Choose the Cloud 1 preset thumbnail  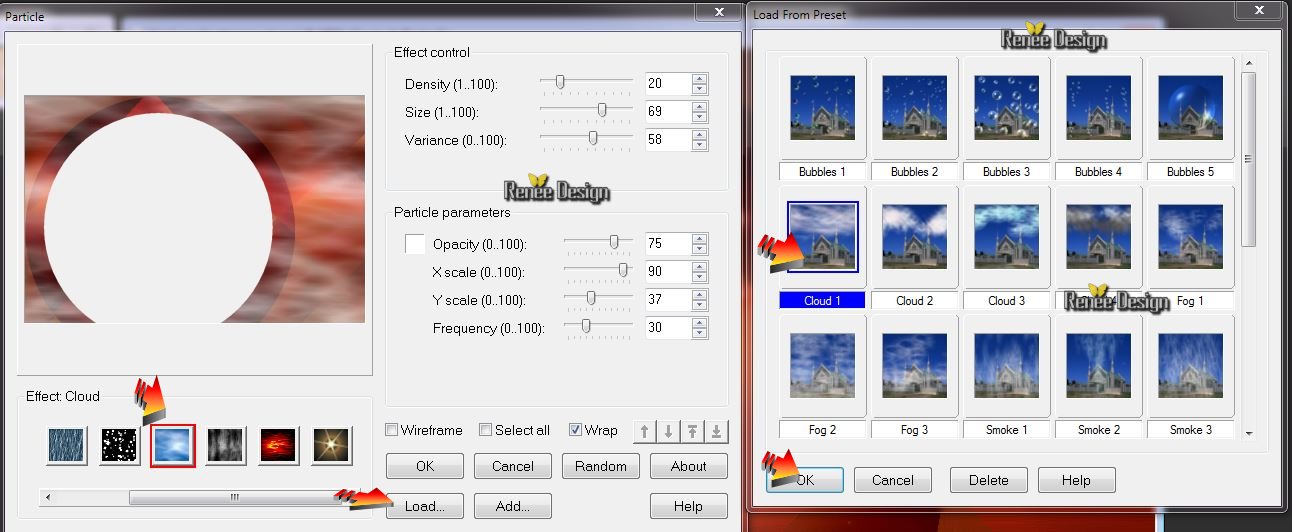tap(822, 237)
